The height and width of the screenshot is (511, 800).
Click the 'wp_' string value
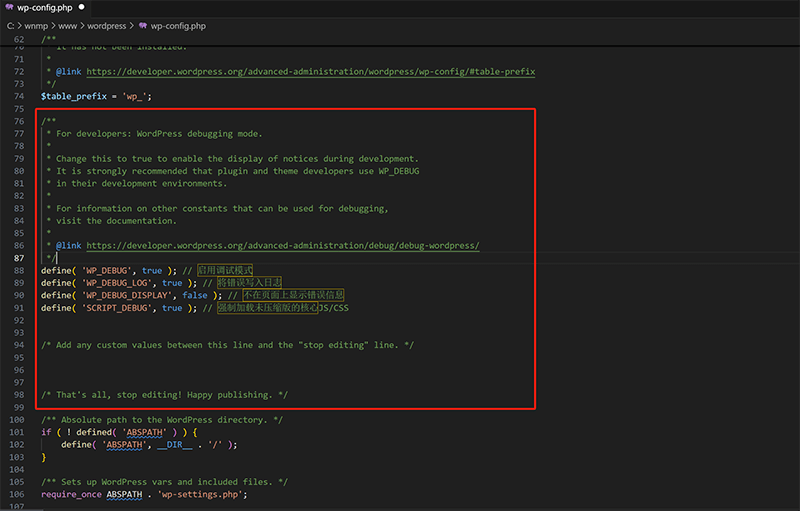134,96
